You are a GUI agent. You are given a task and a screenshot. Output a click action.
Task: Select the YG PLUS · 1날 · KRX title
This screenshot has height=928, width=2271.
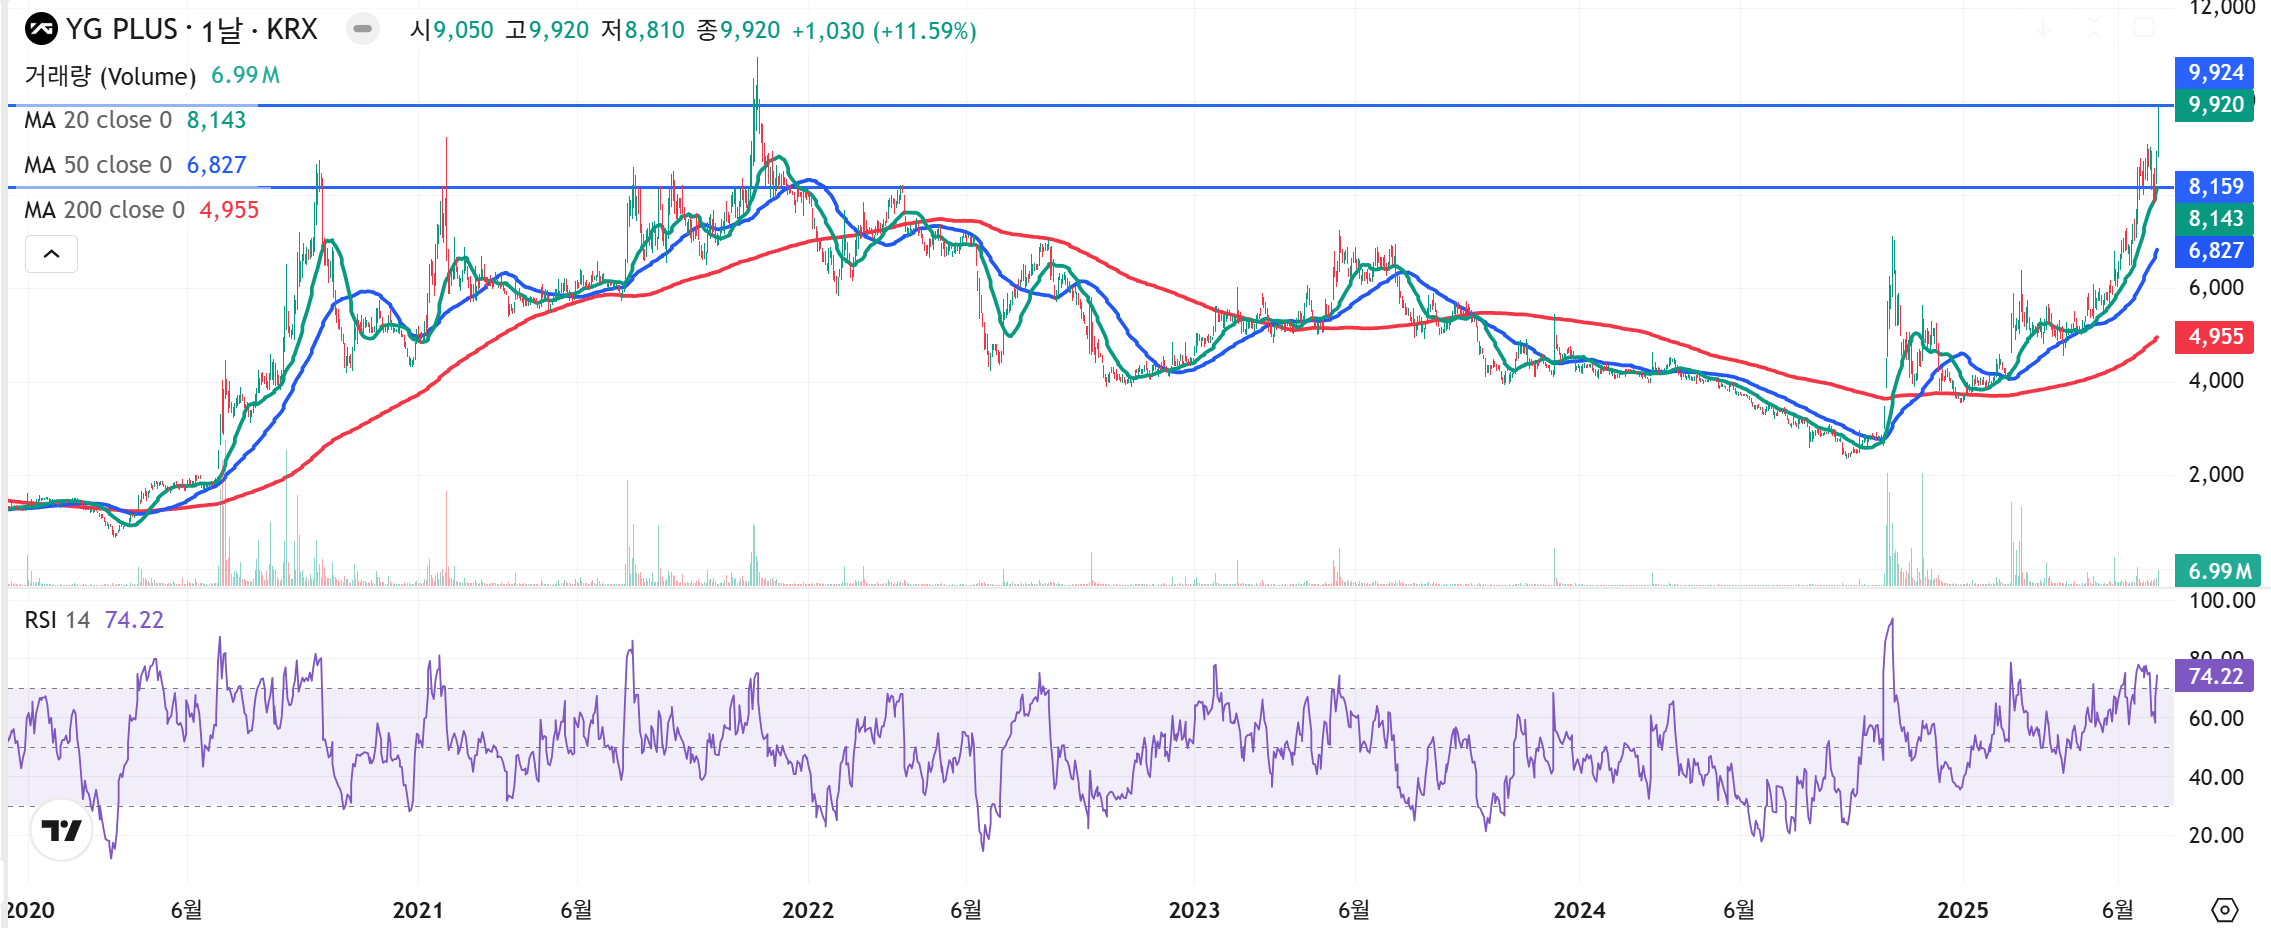point(192,30)
